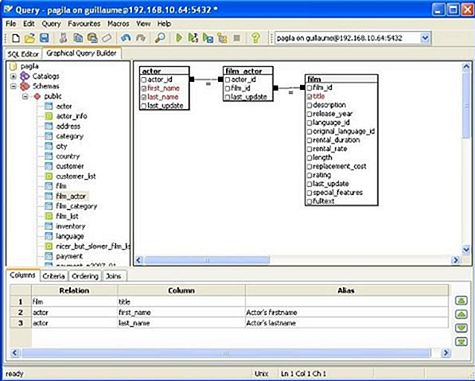Screen dimensions: 475x381
Task: Expand the Catalogs tree node
Action: 13,76
